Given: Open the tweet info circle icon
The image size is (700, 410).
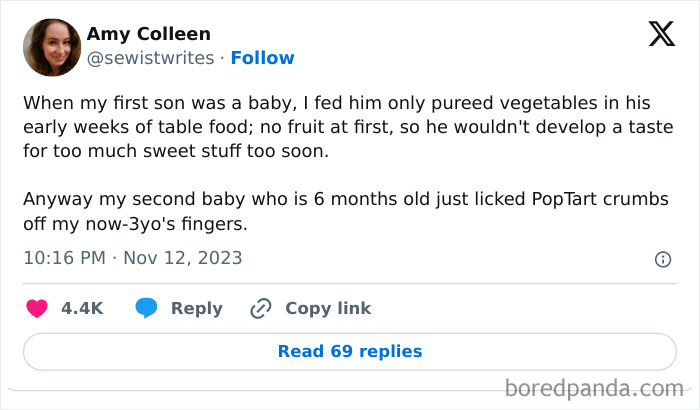Looking at the screenshot, I should pos(662,259).
